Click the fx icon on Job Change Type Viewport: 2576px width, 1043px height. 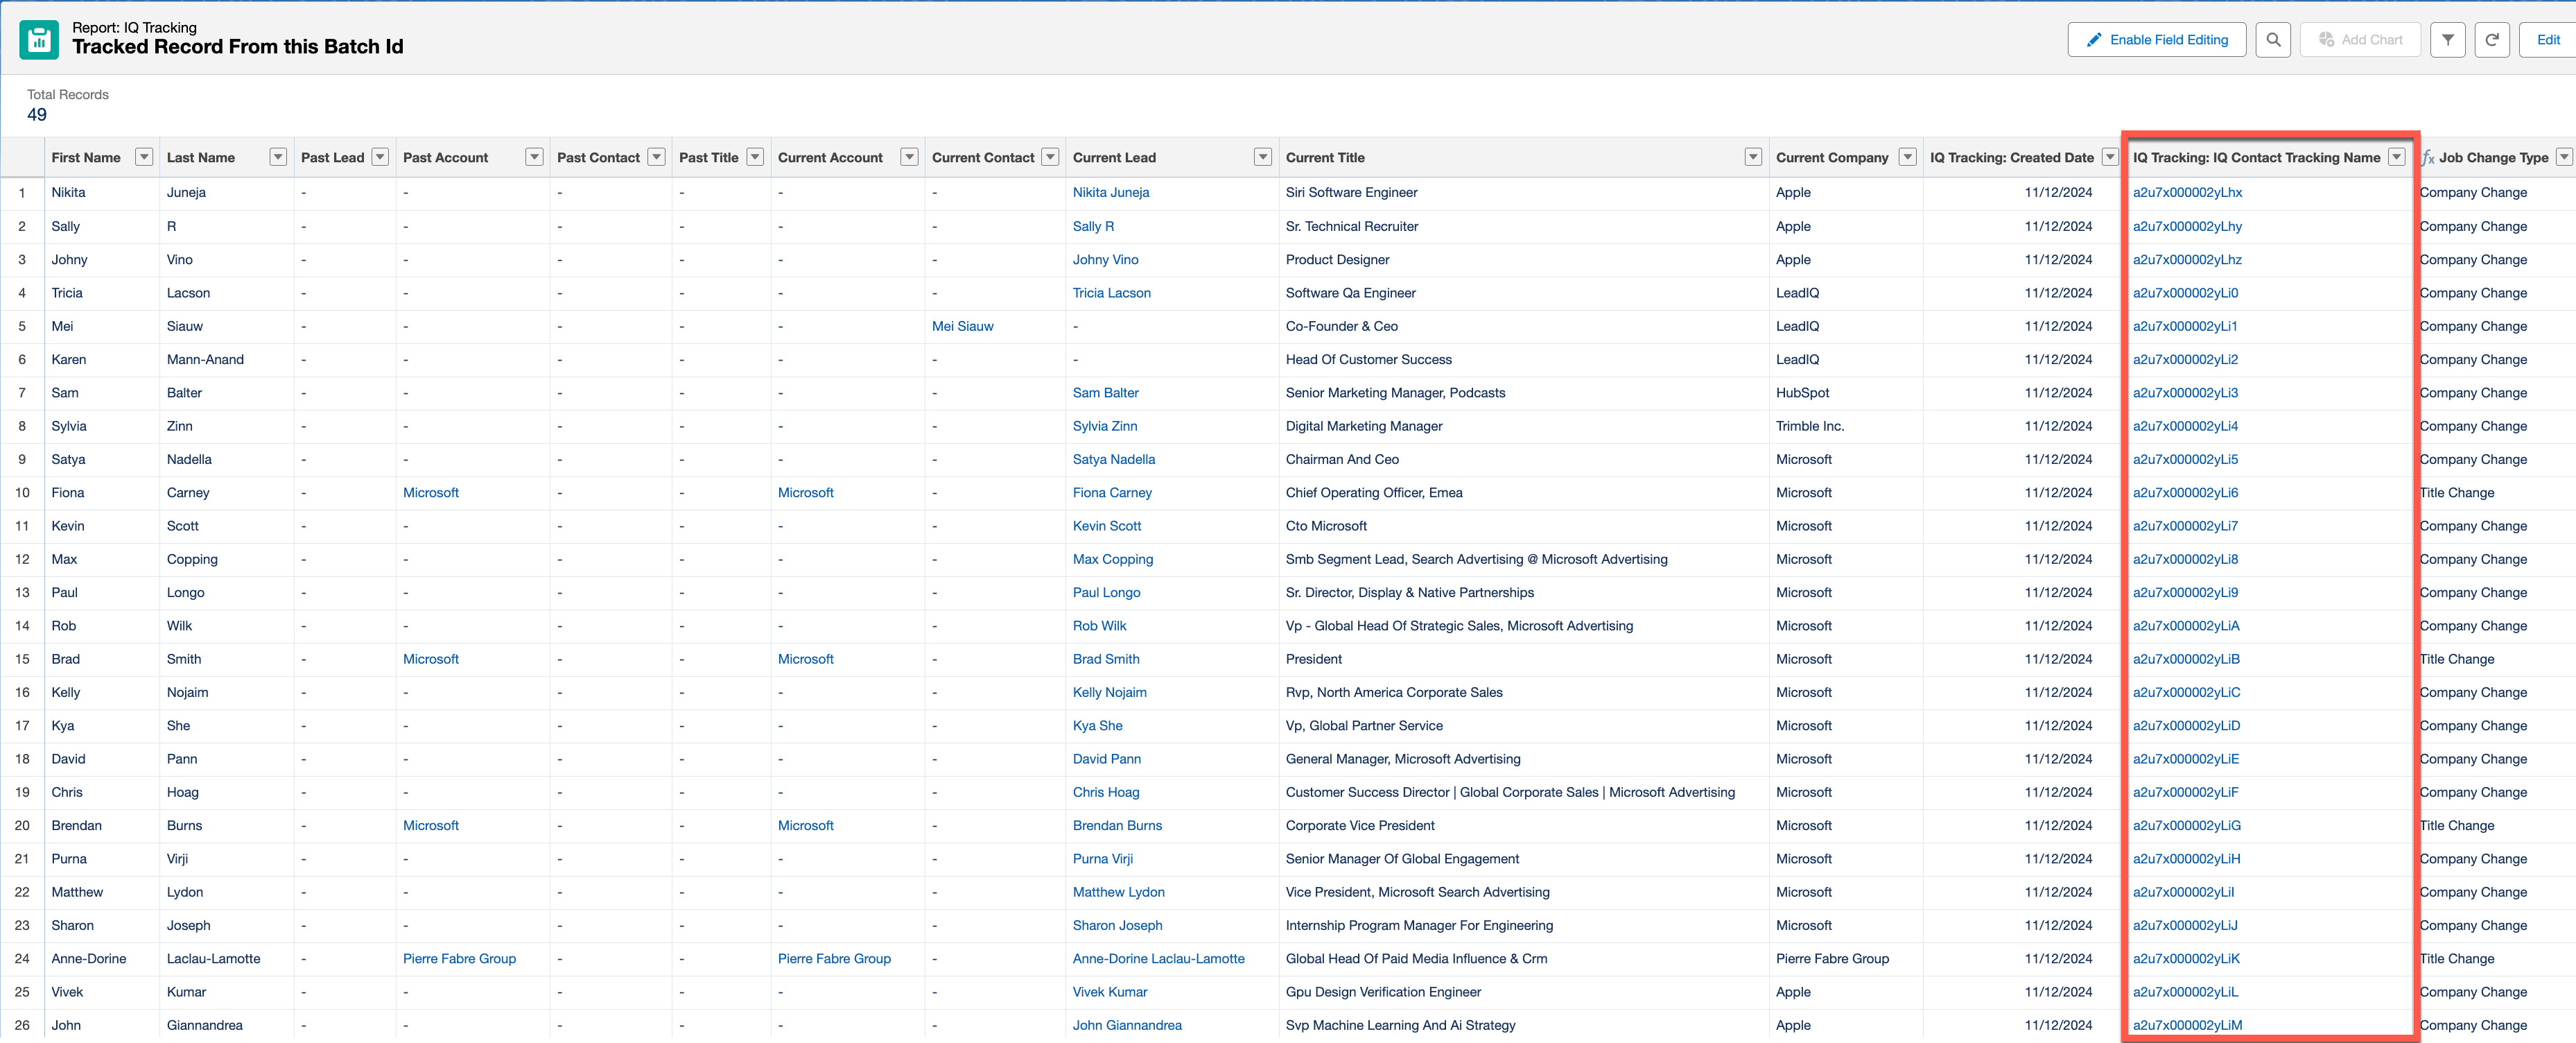pos(2428,158)
